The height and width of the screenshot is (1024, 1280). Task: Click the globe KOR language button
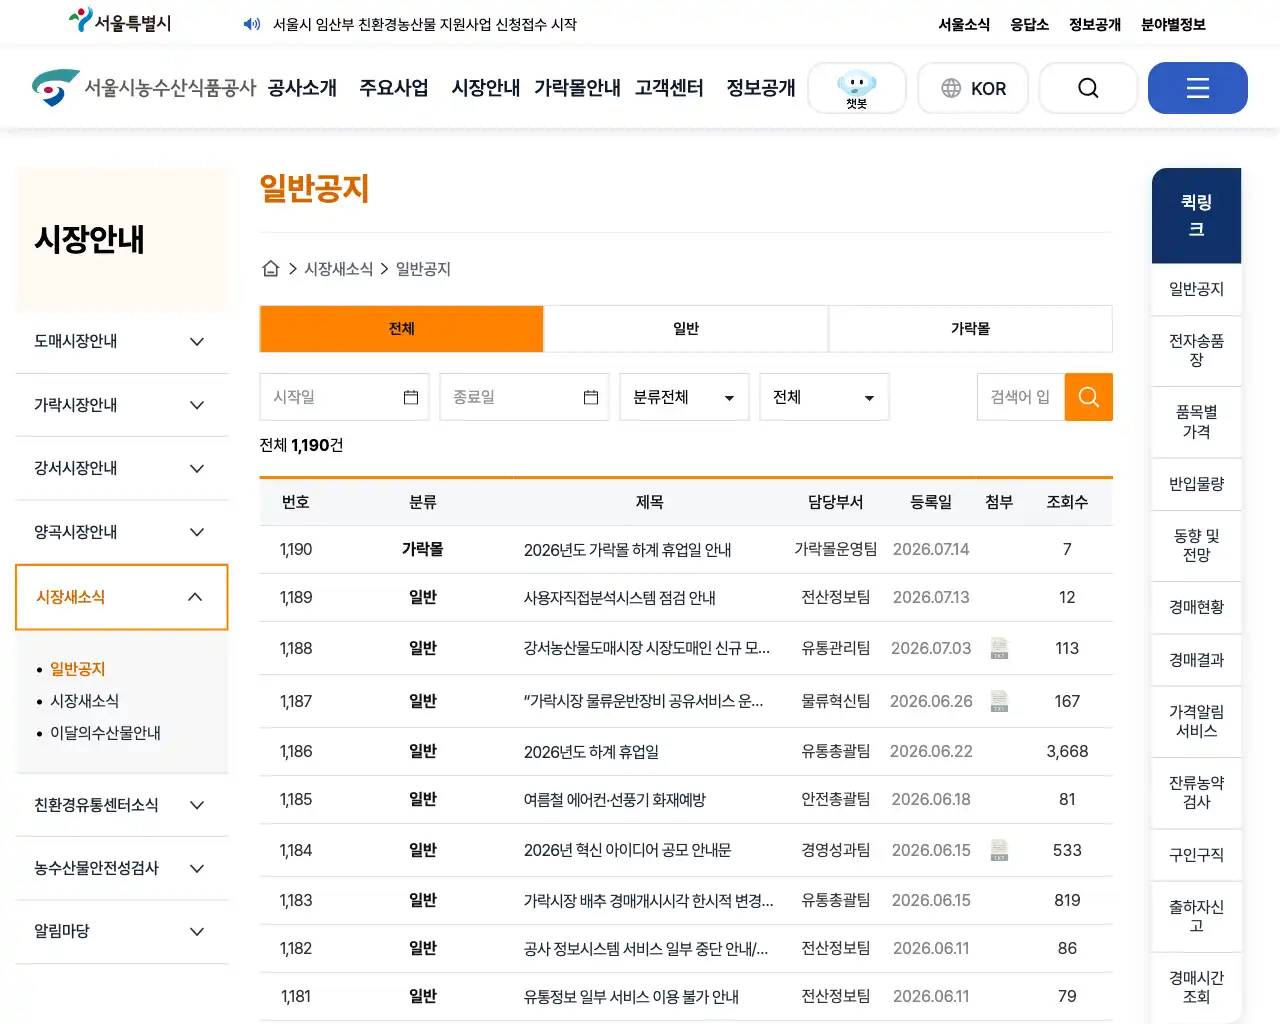[974, 88]
